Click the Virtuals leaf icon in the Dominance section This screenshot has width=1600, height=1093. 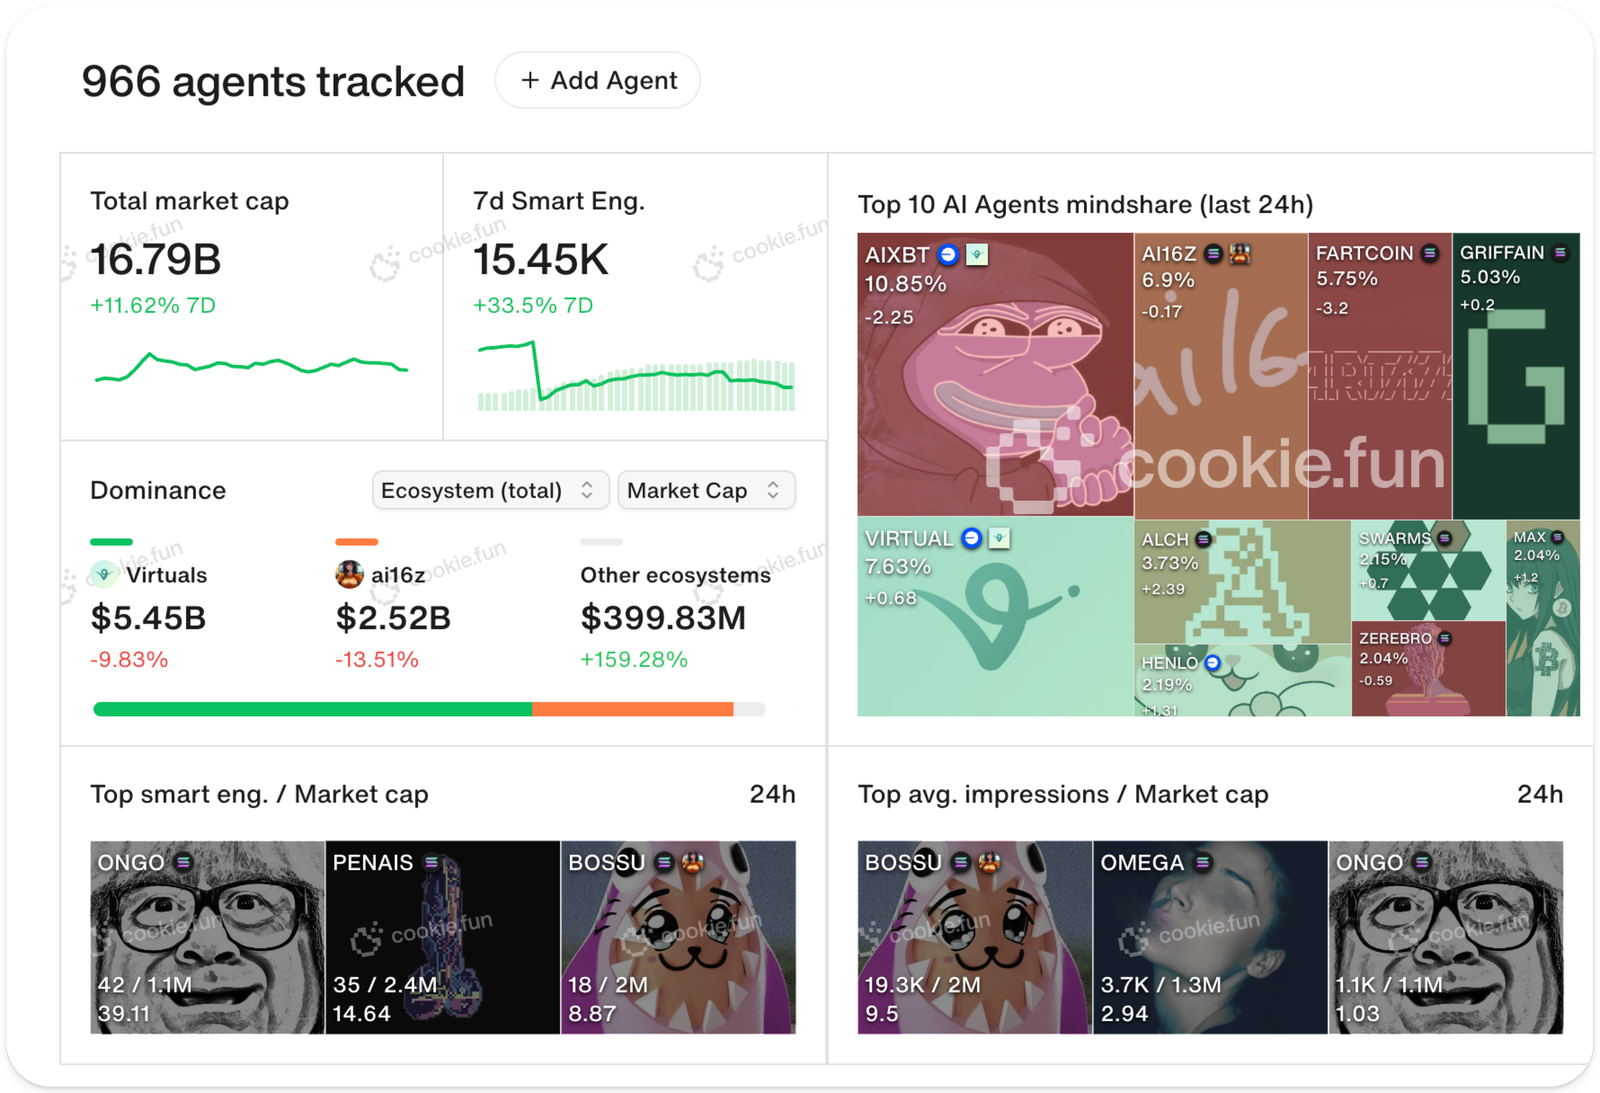[106, 575]
